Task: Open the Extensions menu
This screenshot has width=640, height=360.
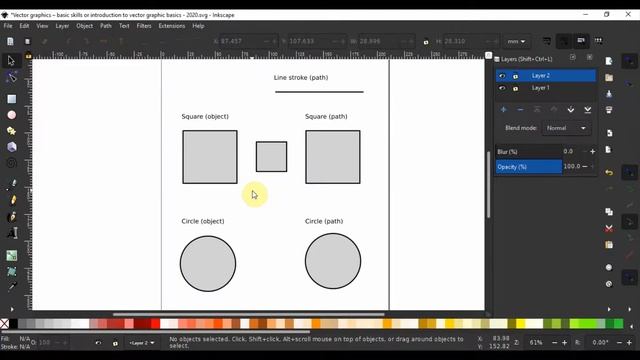Action: click(171, 26)
